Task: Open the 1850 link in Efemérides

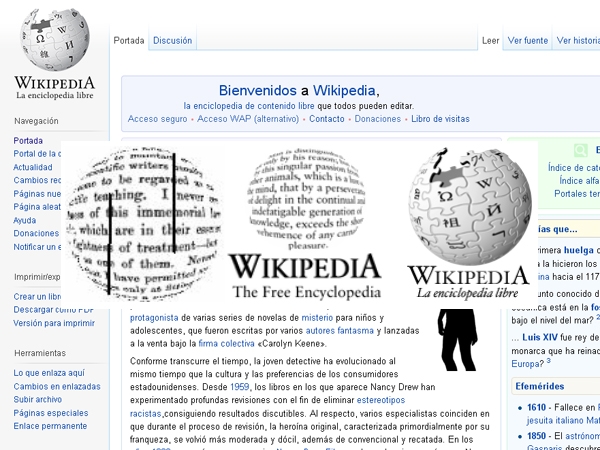Action: click(x=536, y=436)
